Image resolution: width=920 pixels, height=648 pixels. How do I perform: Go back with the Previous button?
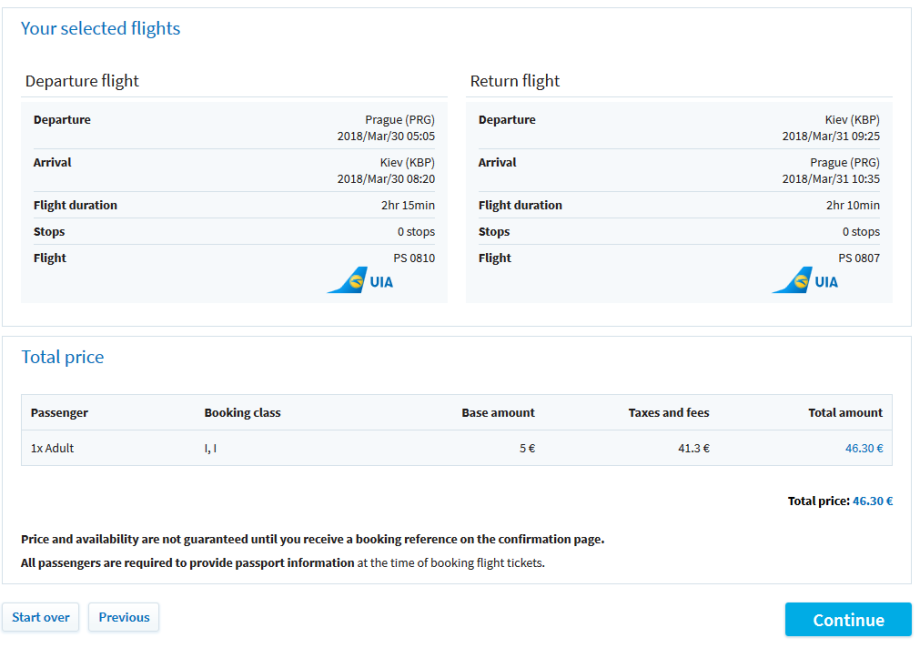coord(124,617)
